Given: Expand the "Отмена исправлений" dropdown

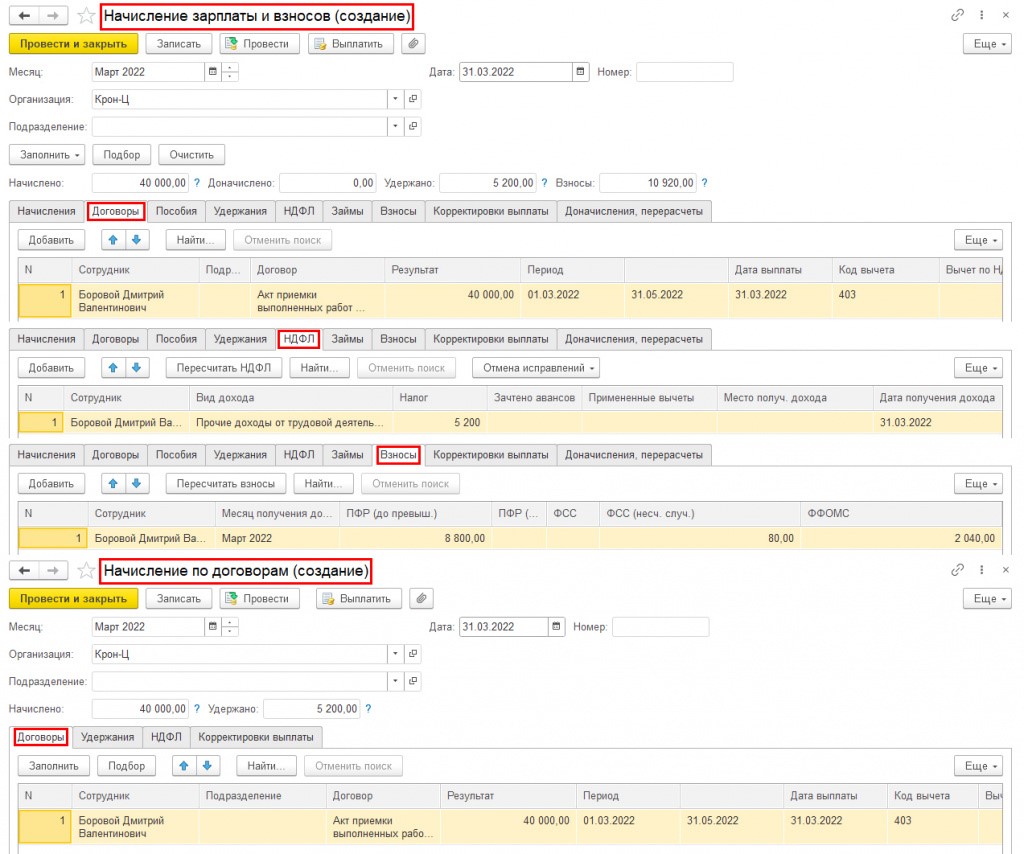Looking at the screenshot, I should [539, 368].
